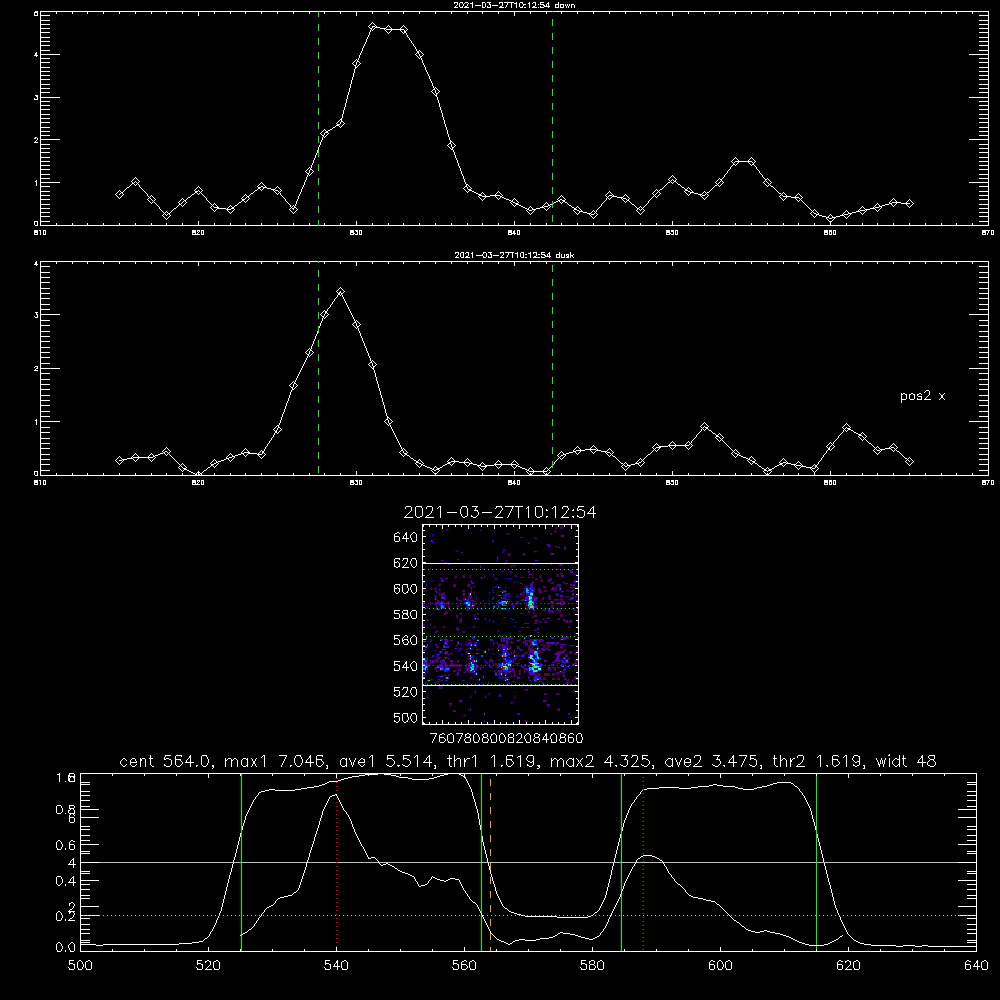Click the '600' y-axis label beside the spectral image
The width and height of the screenshot is (1000, 1000).
point(406,589)
